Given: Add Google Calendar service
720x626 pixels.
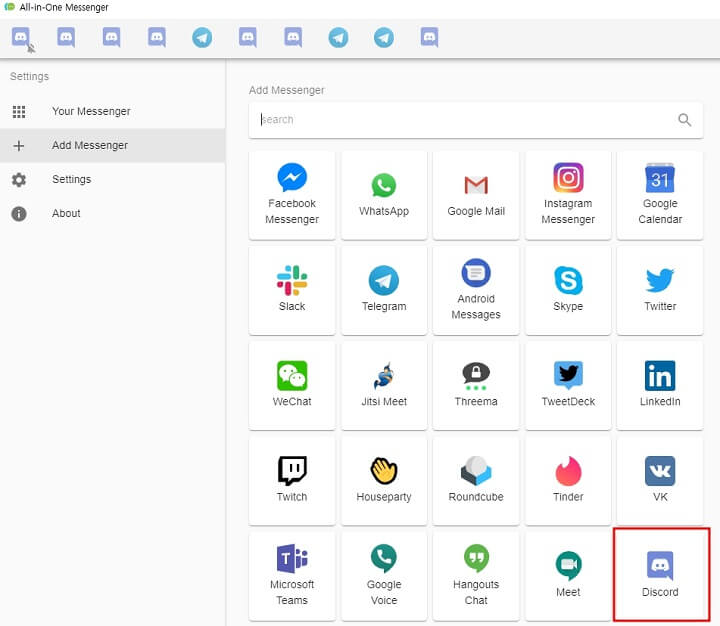Looking at the screenshot, I should 660,195.
